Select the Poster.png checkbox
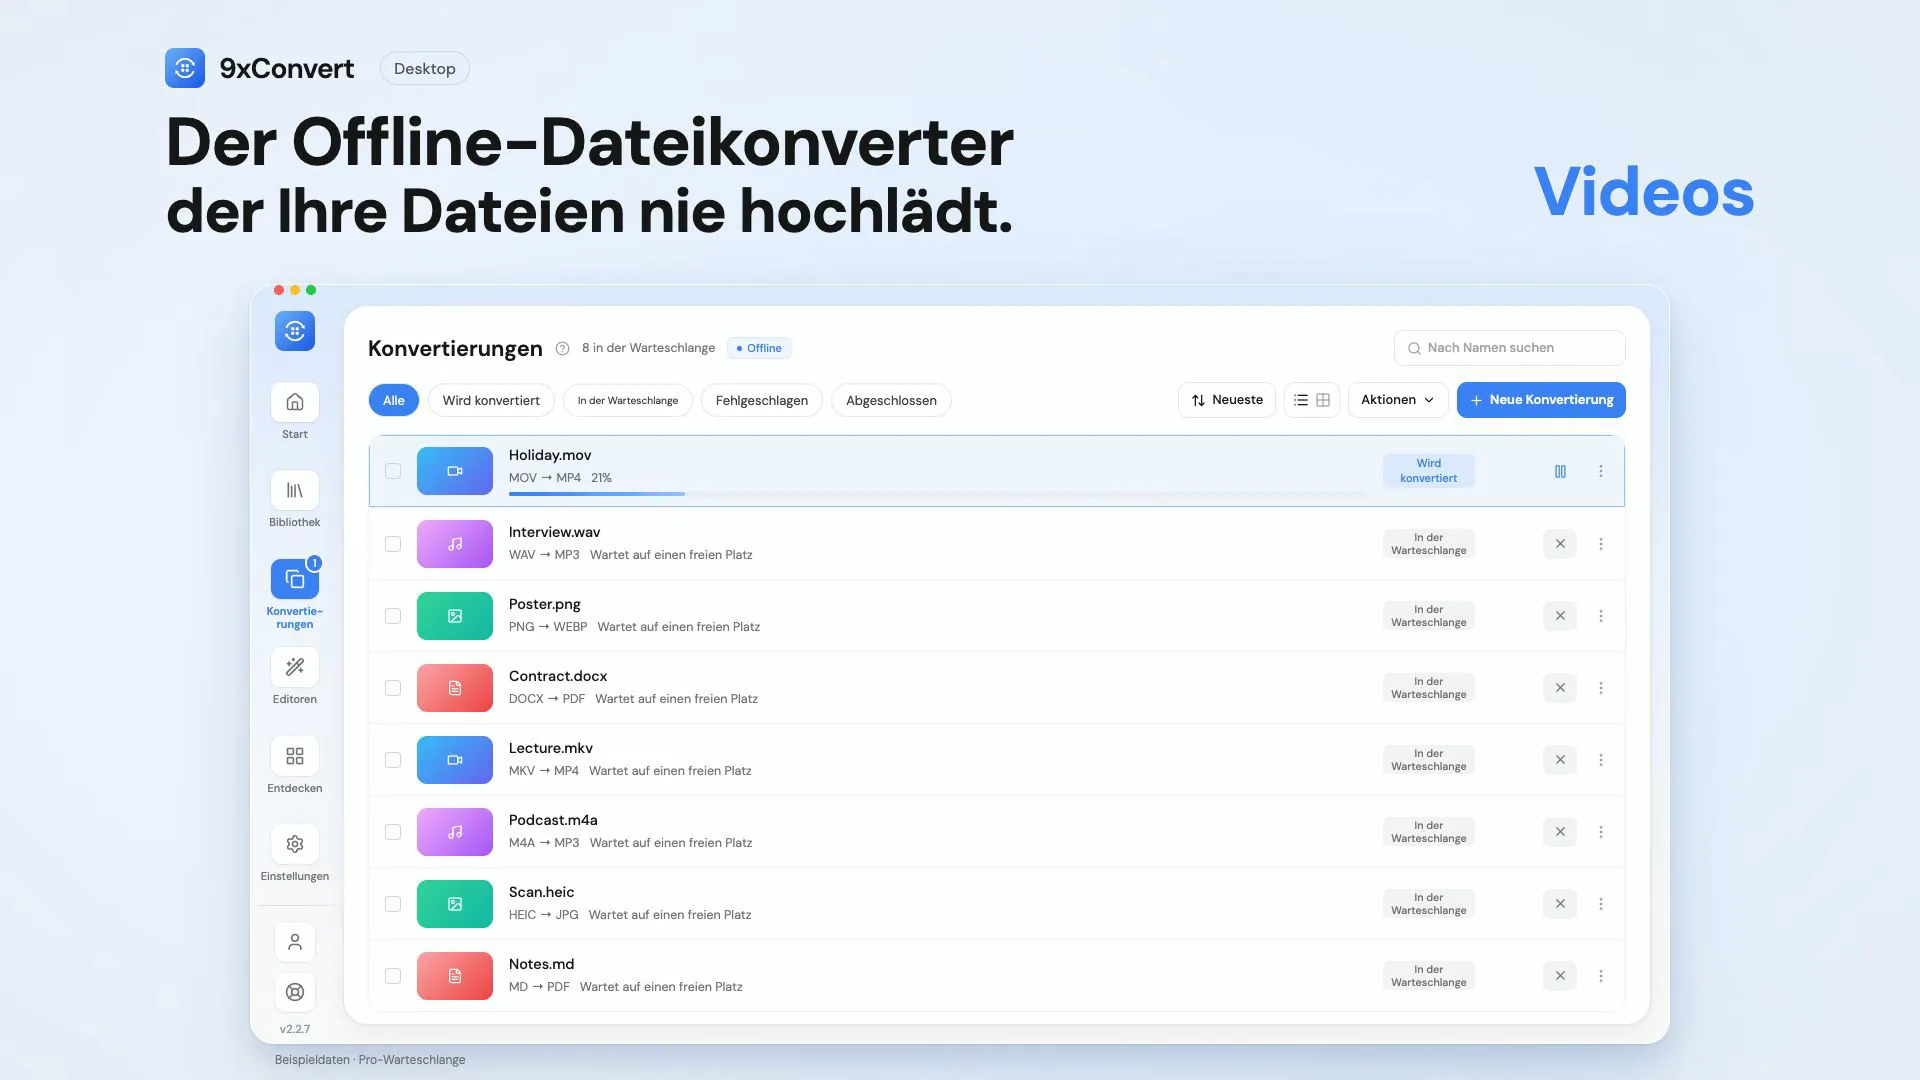This screenshot has width=1920, height=1080. coord(393,616)
